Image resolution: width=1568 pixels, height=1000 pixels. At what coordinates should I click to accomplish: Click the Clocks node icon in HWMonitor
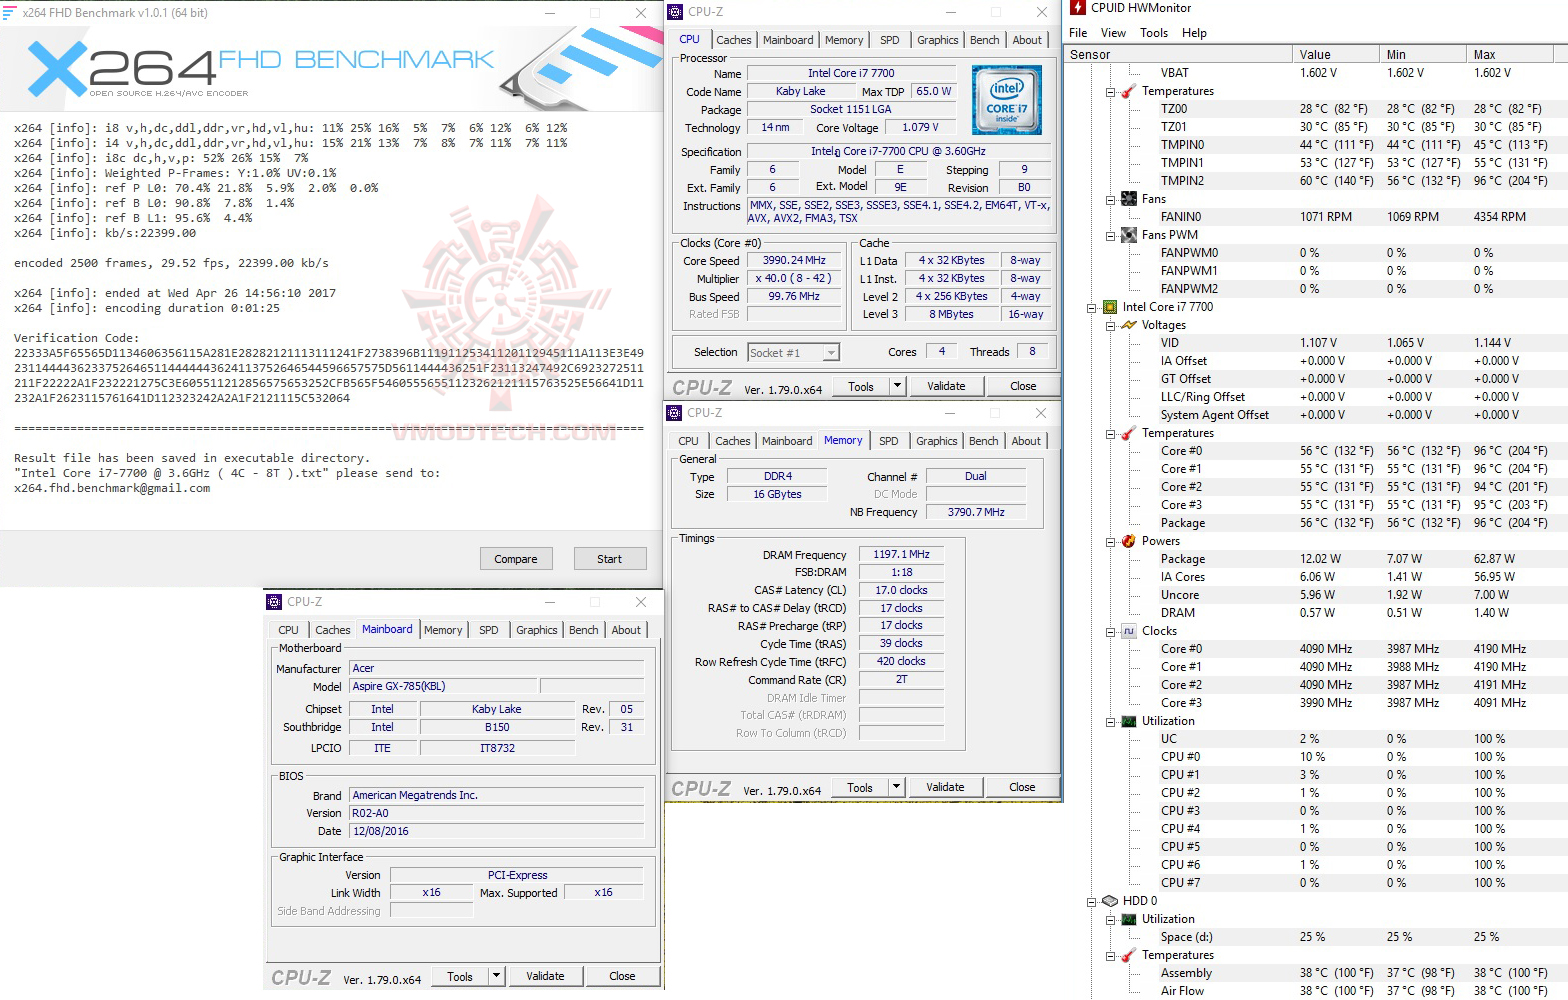coord(1128,631)
